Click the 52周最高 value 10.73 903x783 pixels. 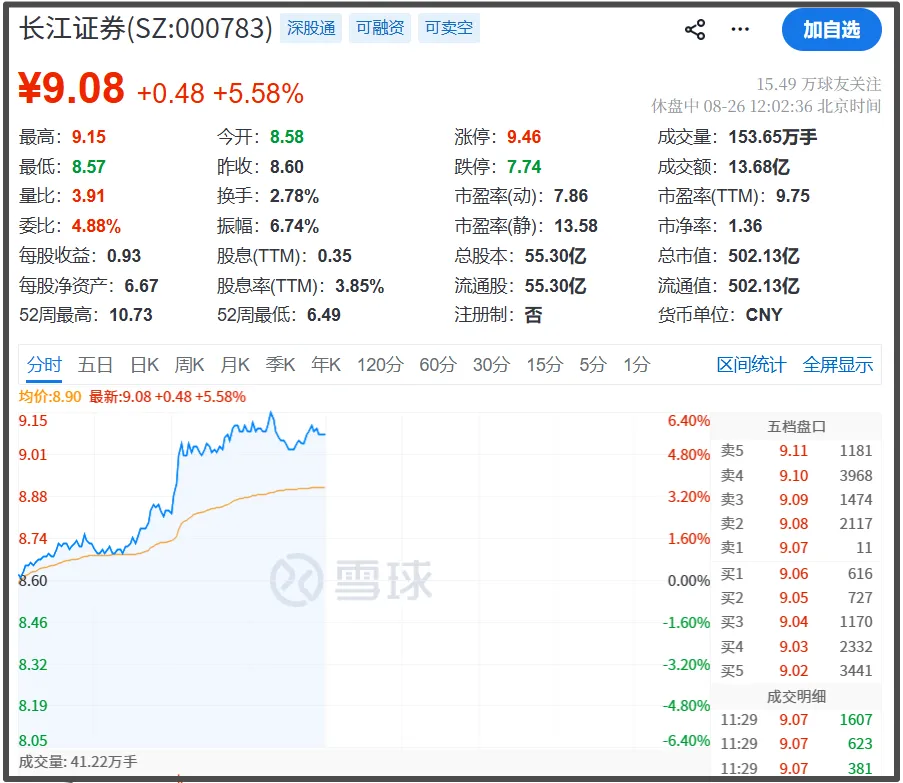131,316
